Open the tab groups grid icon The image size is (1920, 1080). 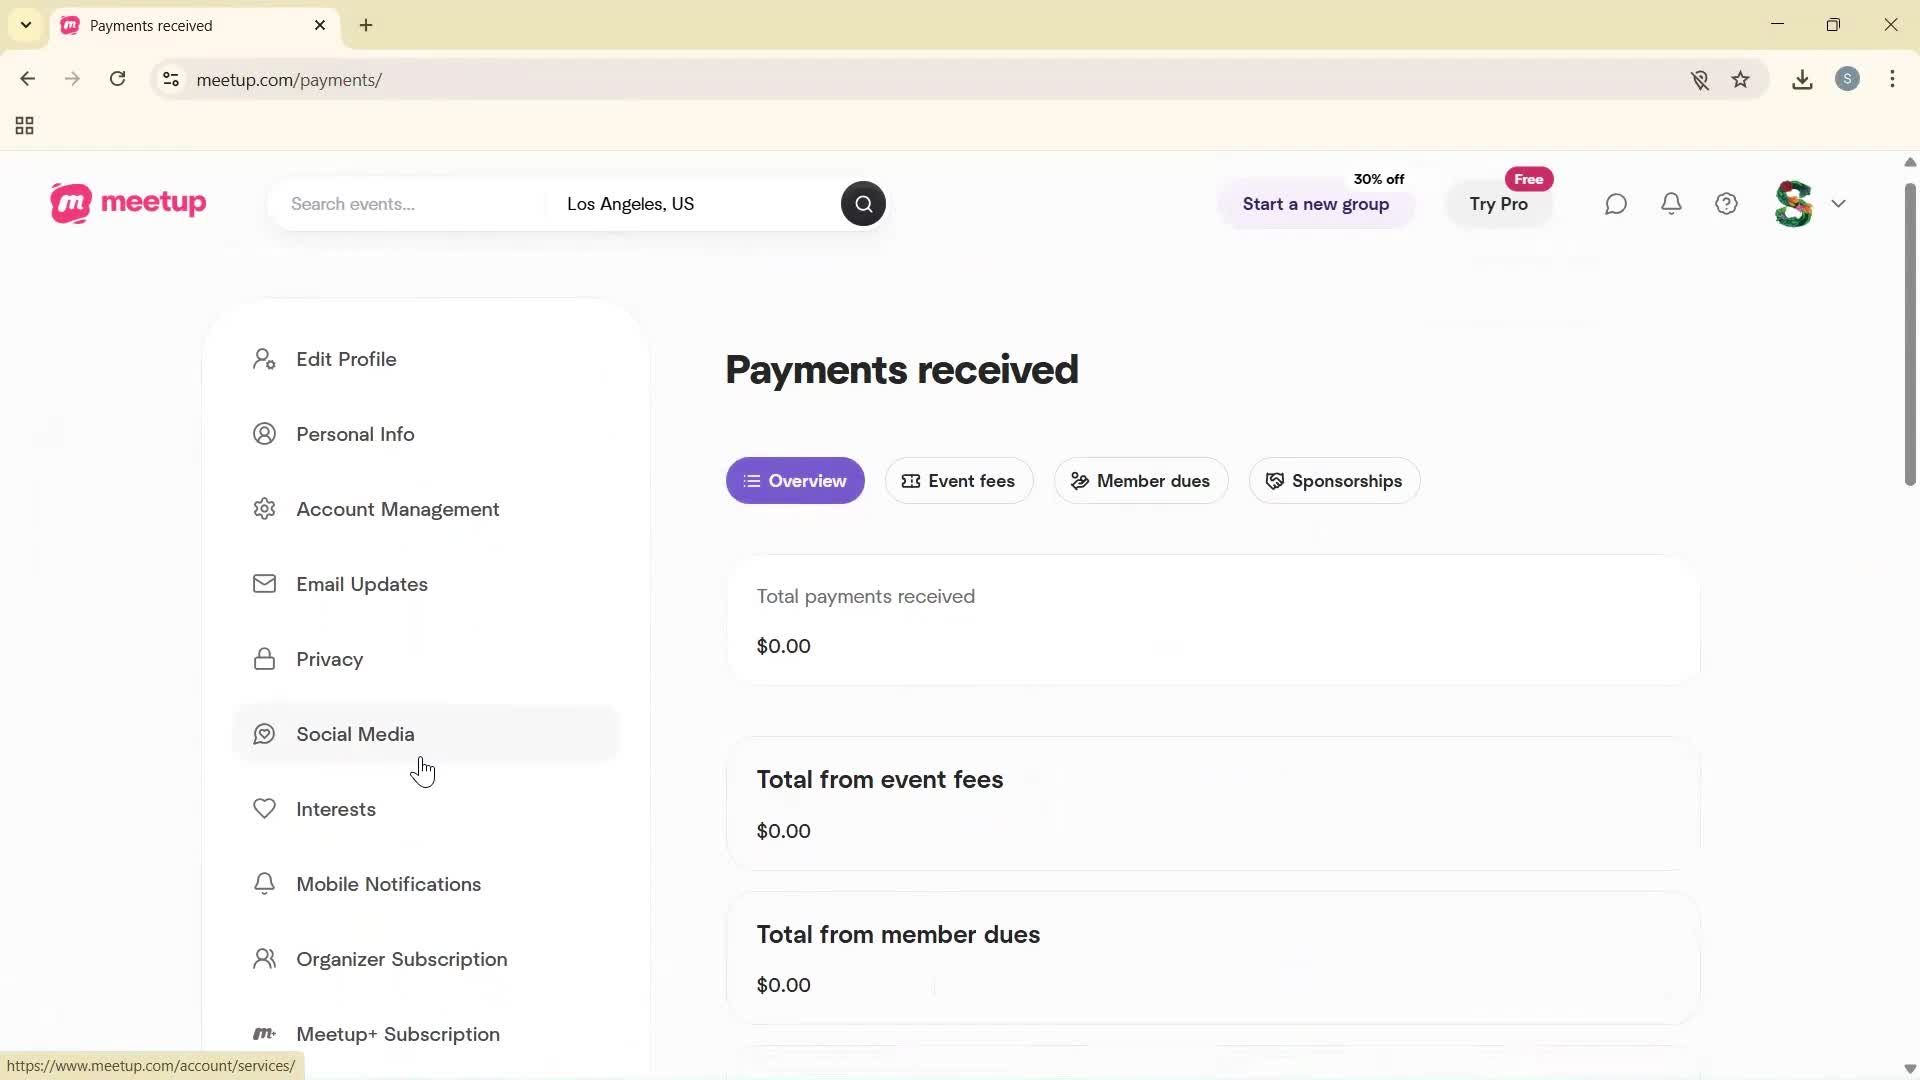tap(25, 126)
